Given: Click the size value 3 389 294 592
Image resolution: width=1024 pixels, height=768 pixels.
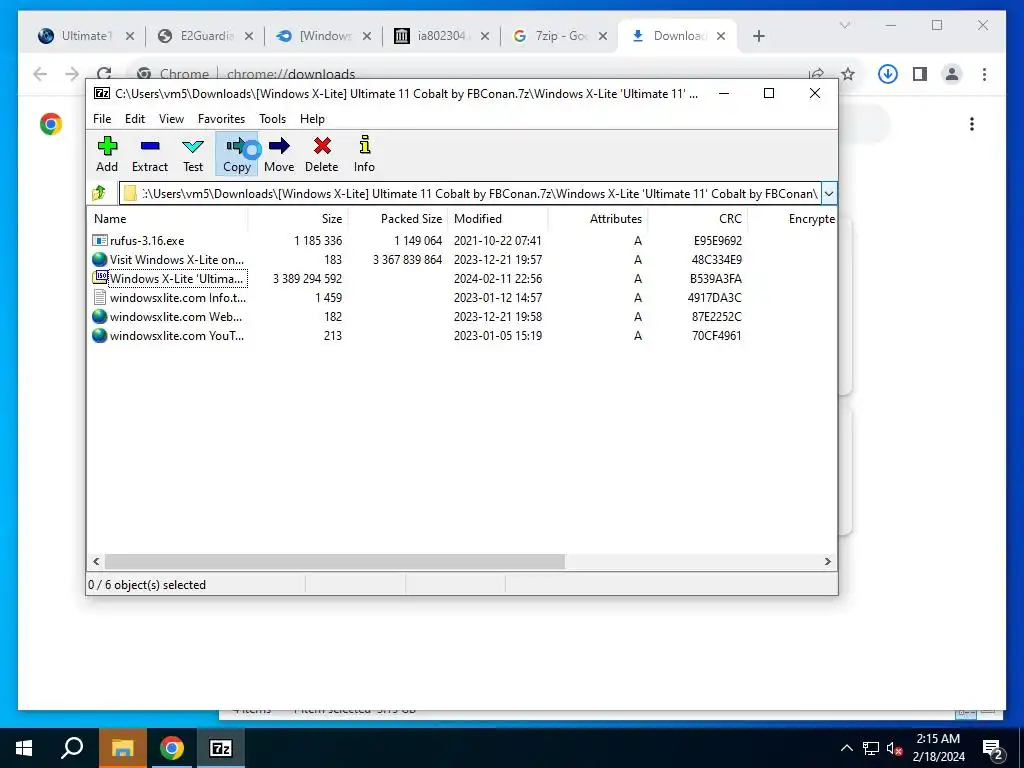Looking at the screenshot, I should 308,279.
